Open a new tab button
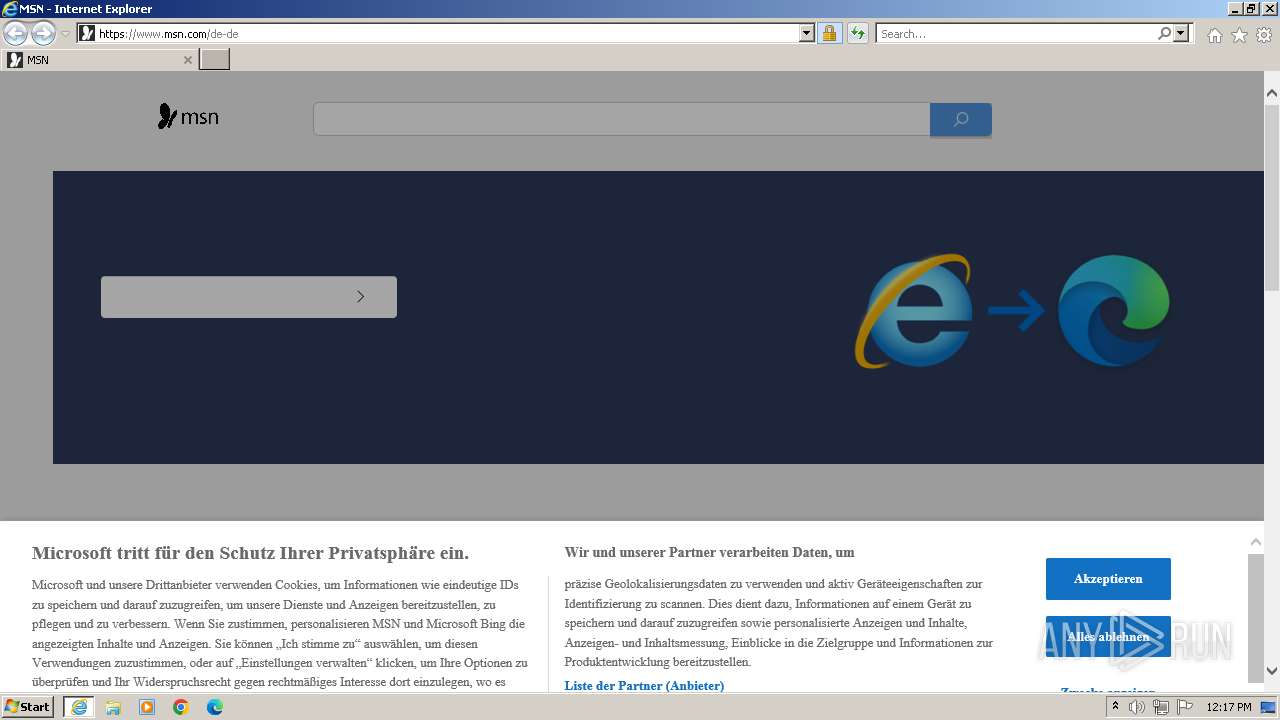Image resolution: width=1280 pixels, height=720 pixels. pyautogui.click(x=214, y=60)
